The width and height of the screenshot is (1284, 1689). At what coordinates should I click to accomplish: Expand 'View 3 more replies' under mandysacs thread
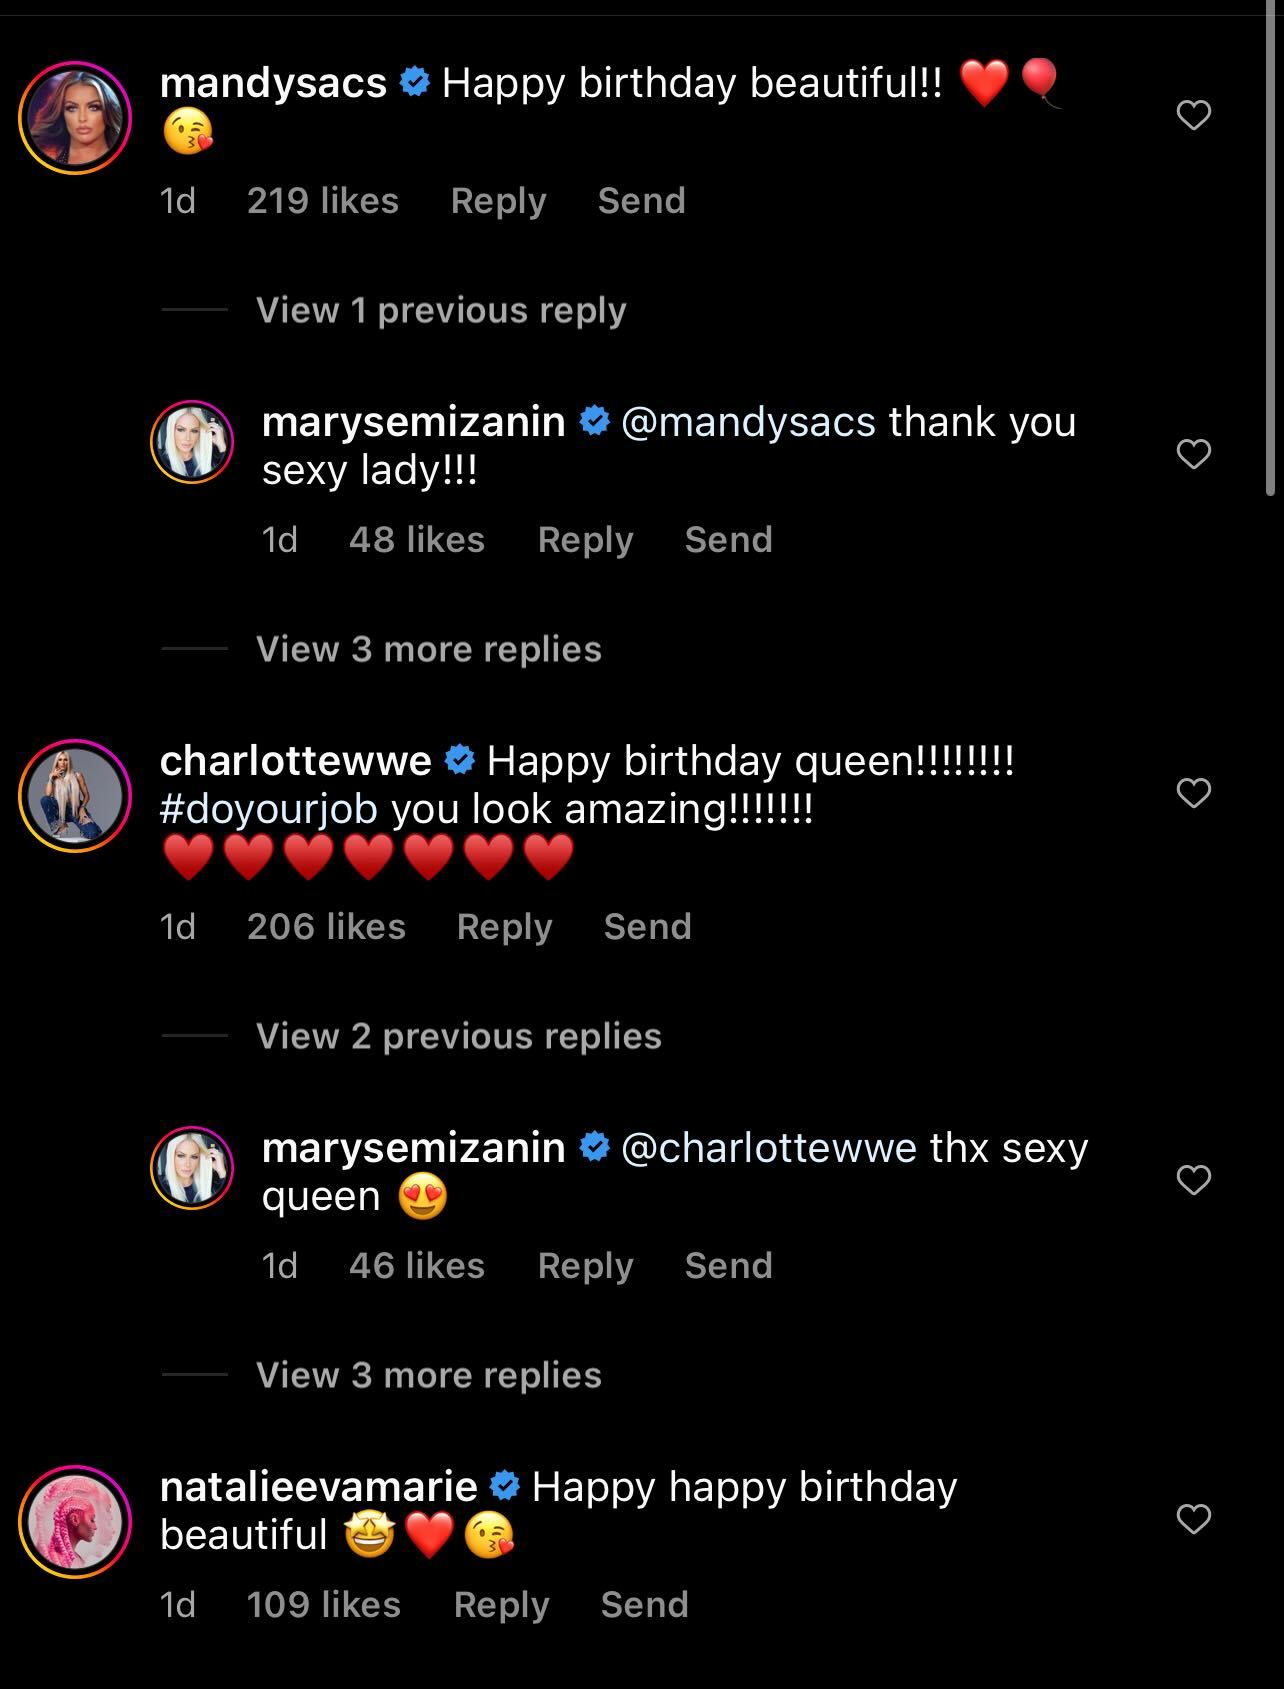429,649
